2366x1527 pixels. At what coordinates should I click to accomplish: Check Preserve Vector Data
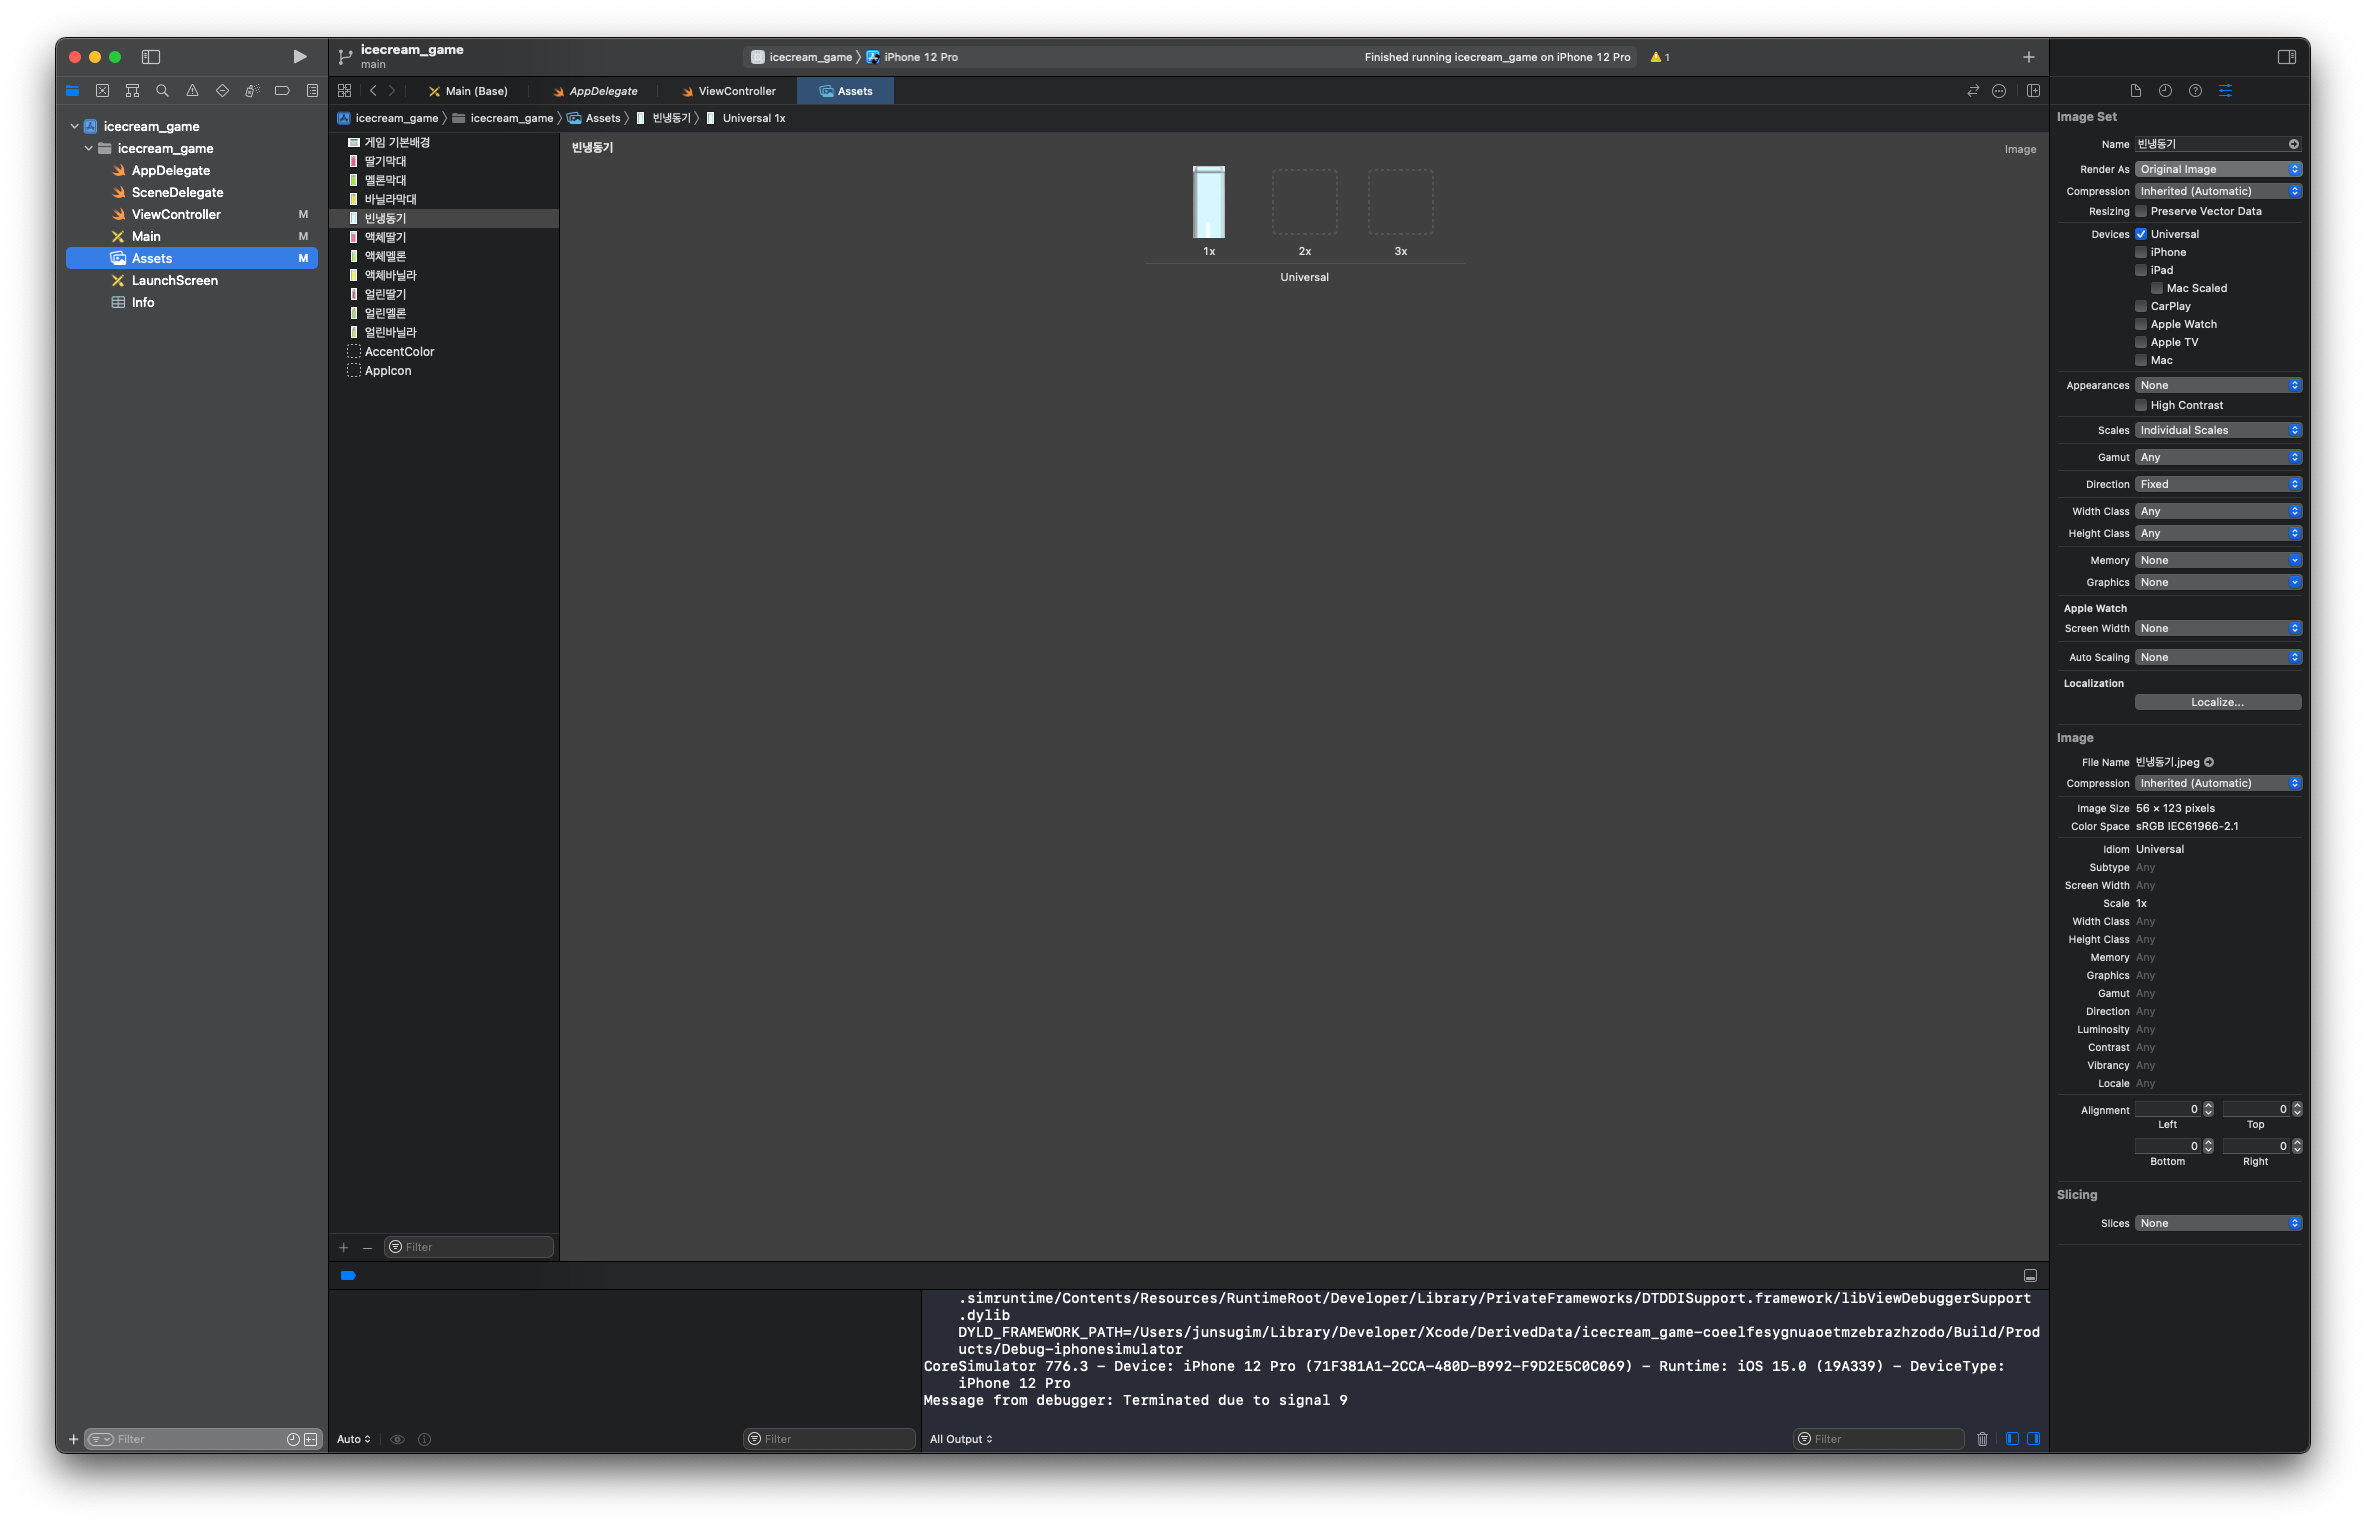point(2141,211)
